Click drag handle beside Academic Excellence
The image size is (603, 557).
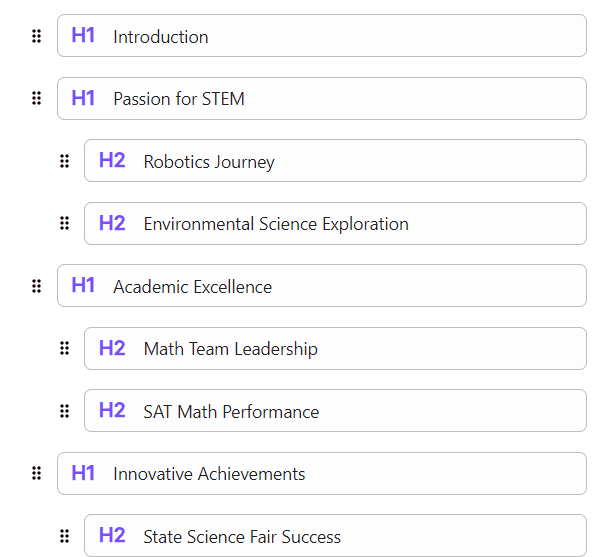pos(36,286)
